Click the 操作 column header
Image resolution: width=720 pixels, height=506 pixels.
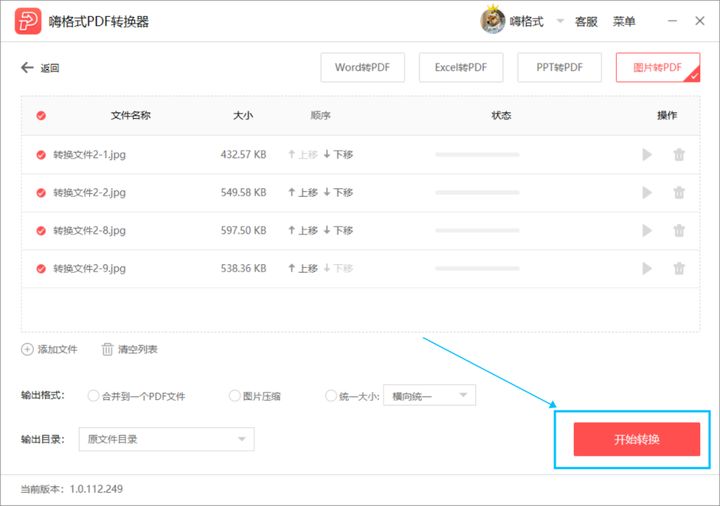click(x=667, y=115)
